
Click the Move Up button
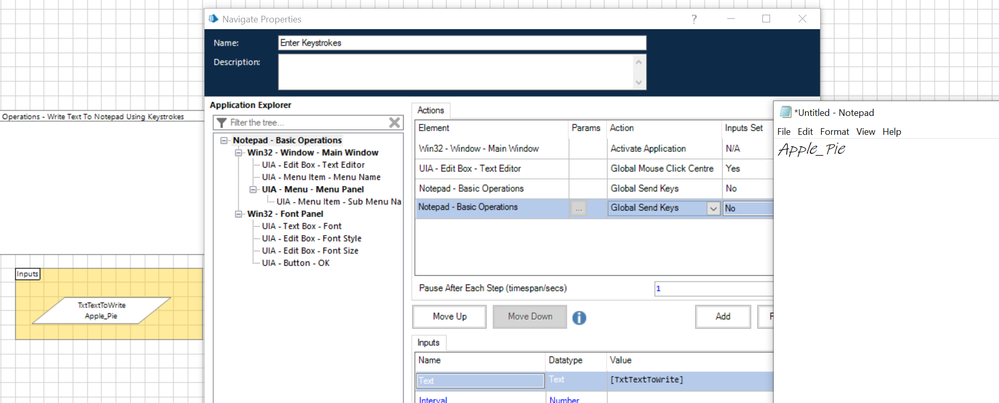coord(448,317)
